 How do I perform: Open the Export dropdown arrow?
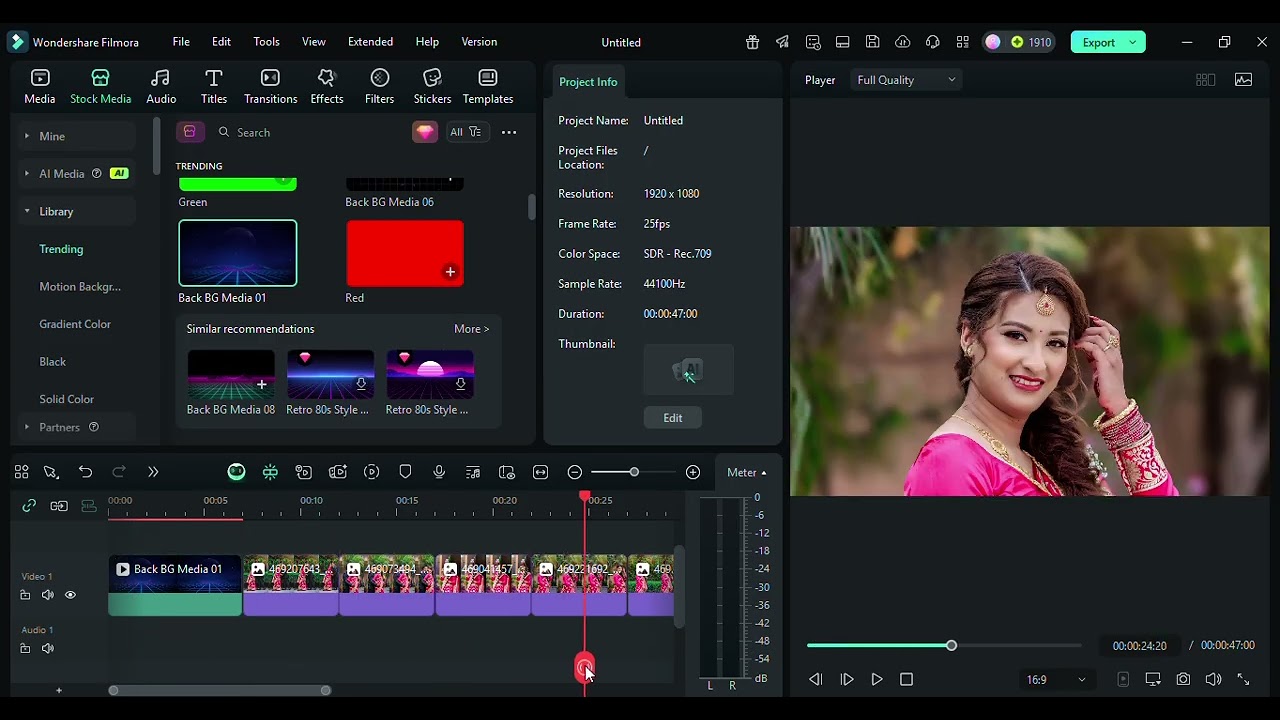(1133, 42)
